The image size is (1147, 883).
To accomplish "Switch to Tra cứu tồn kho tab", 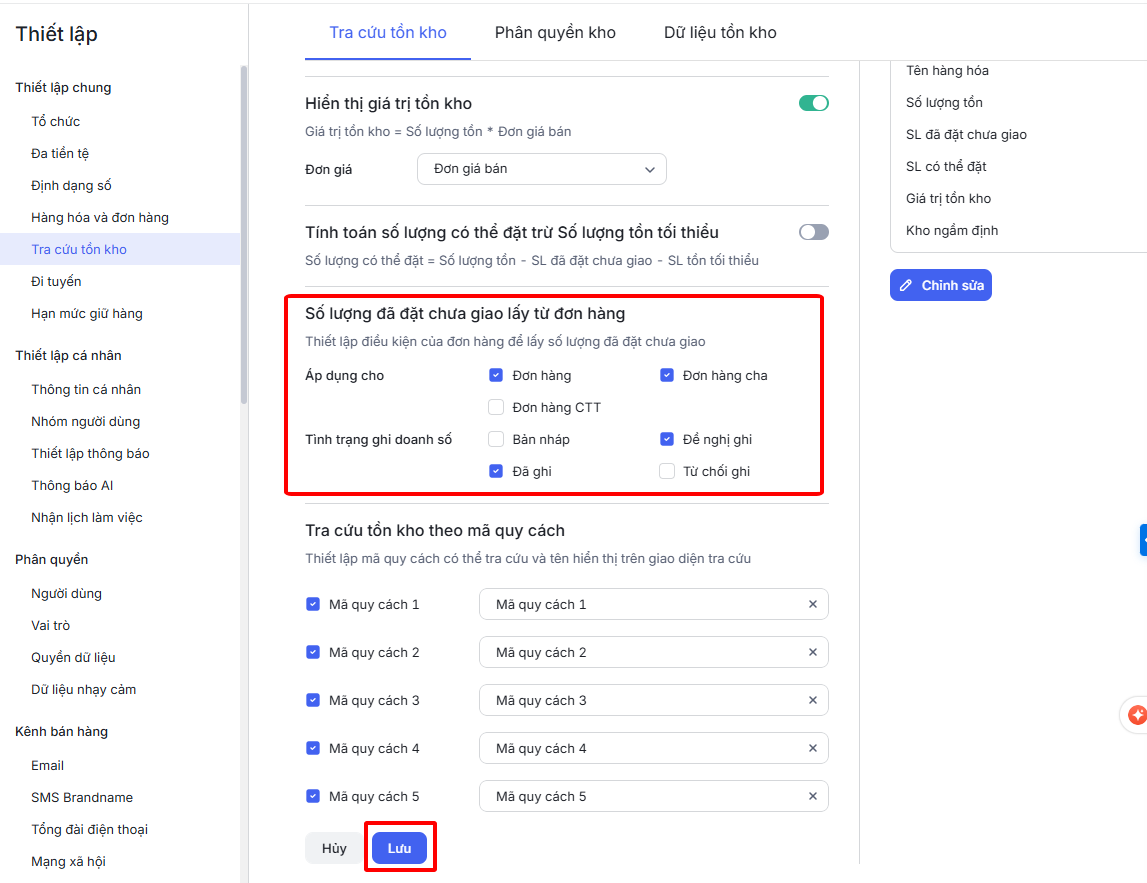I will 388,32.
